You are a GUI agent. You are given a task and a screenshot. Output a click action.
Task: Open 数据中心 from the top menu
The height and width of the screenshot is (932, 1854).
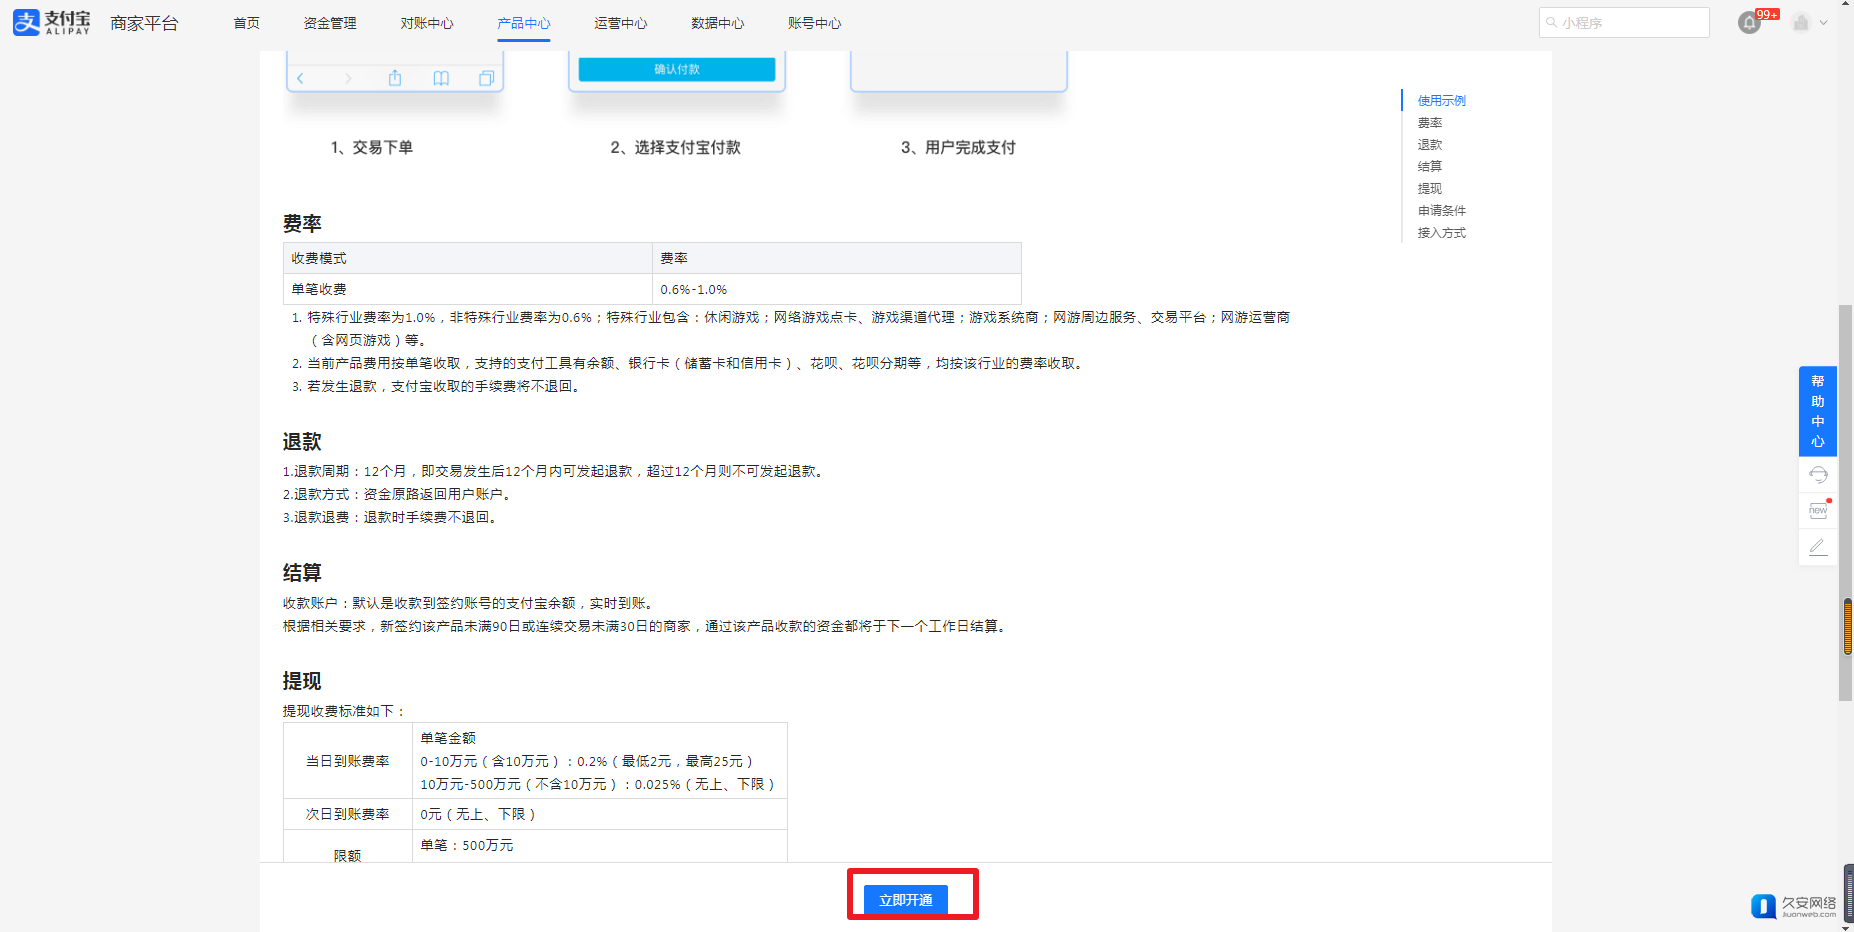718,23
